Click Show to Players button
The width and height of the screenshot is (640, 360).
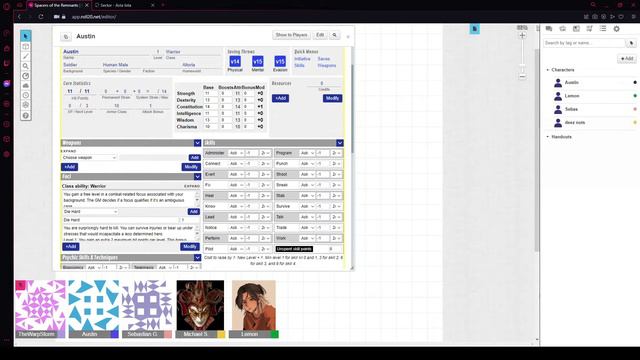pyautogui.click(x=291, y=35)
